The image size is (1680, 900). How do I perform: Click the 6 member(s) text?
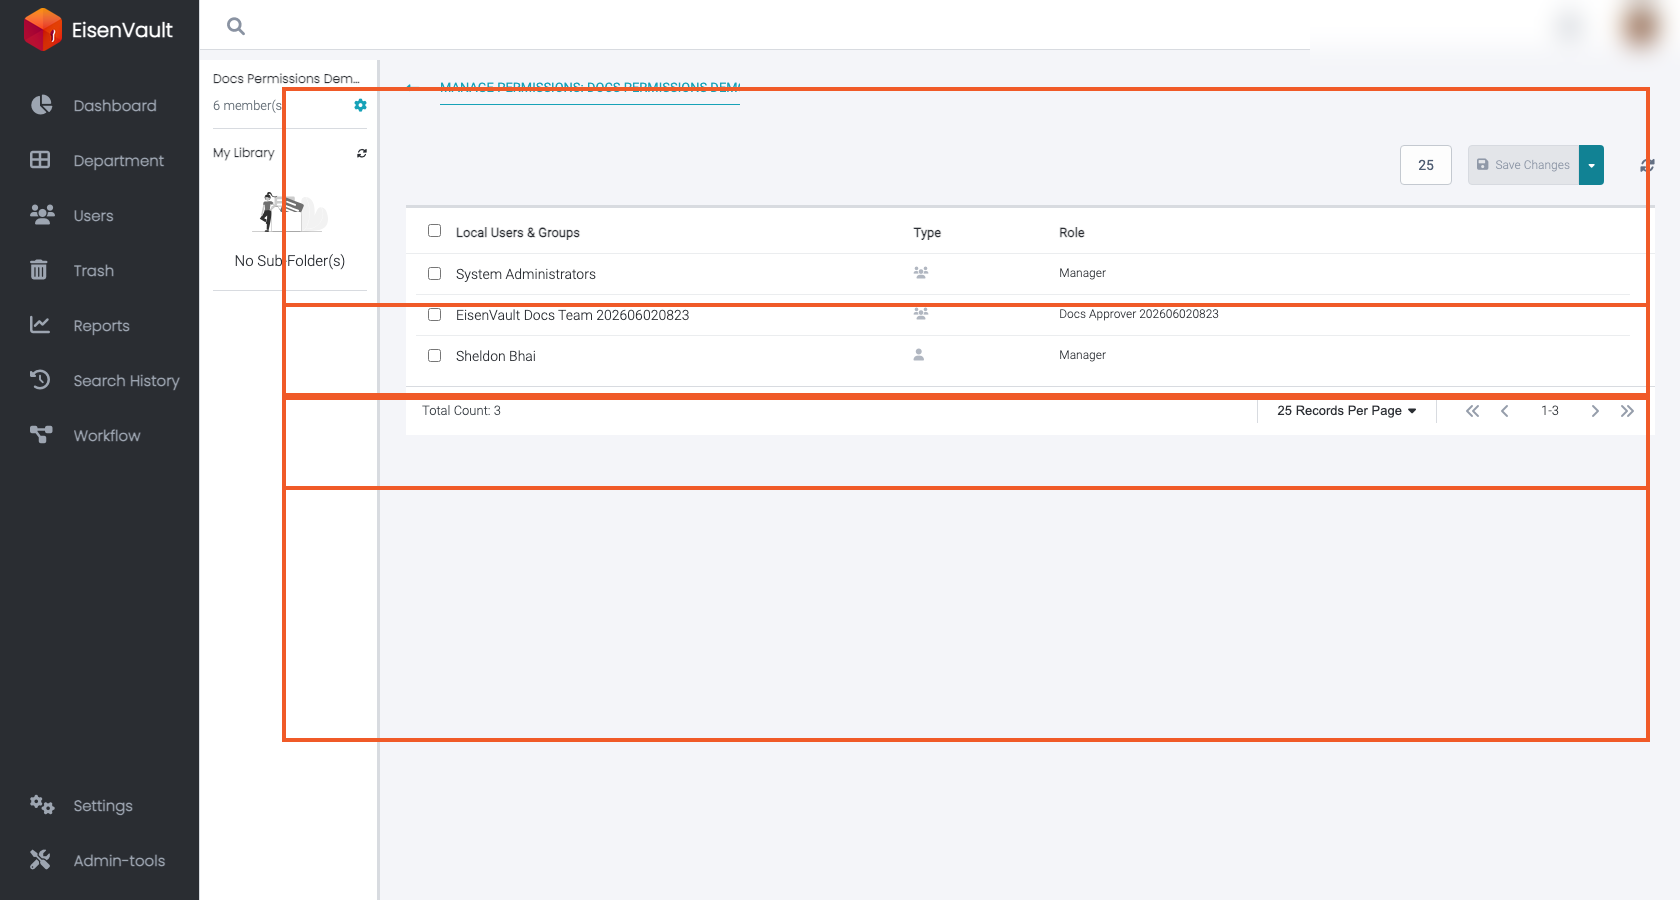click(x=248, y=106)
